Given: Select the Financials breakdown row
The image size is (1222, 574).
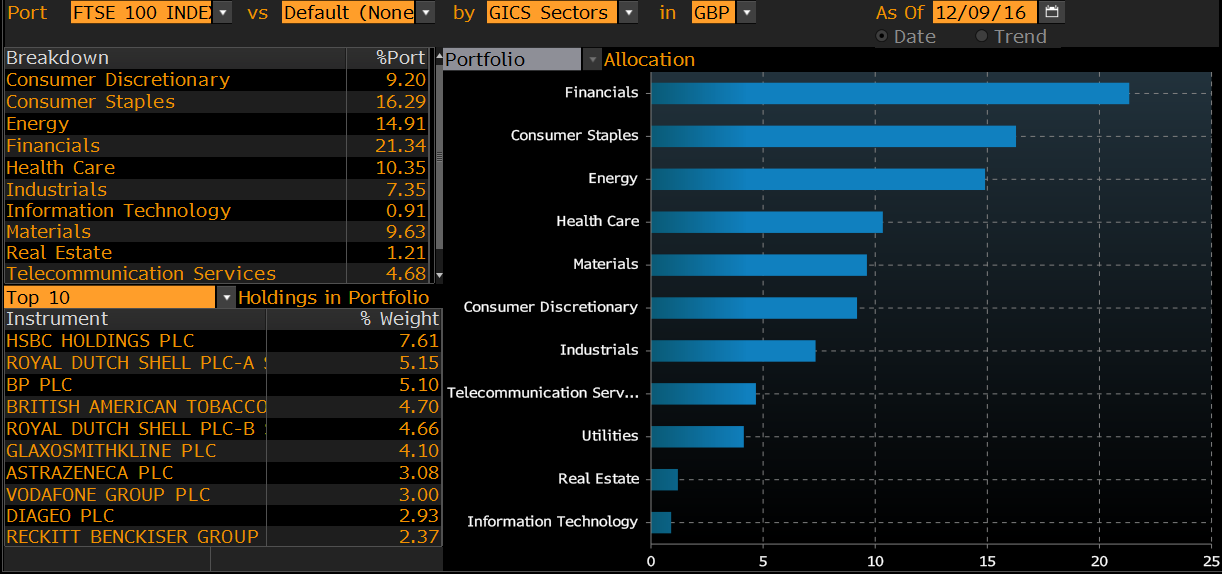Looking at the screenshot, I should 217,145.
